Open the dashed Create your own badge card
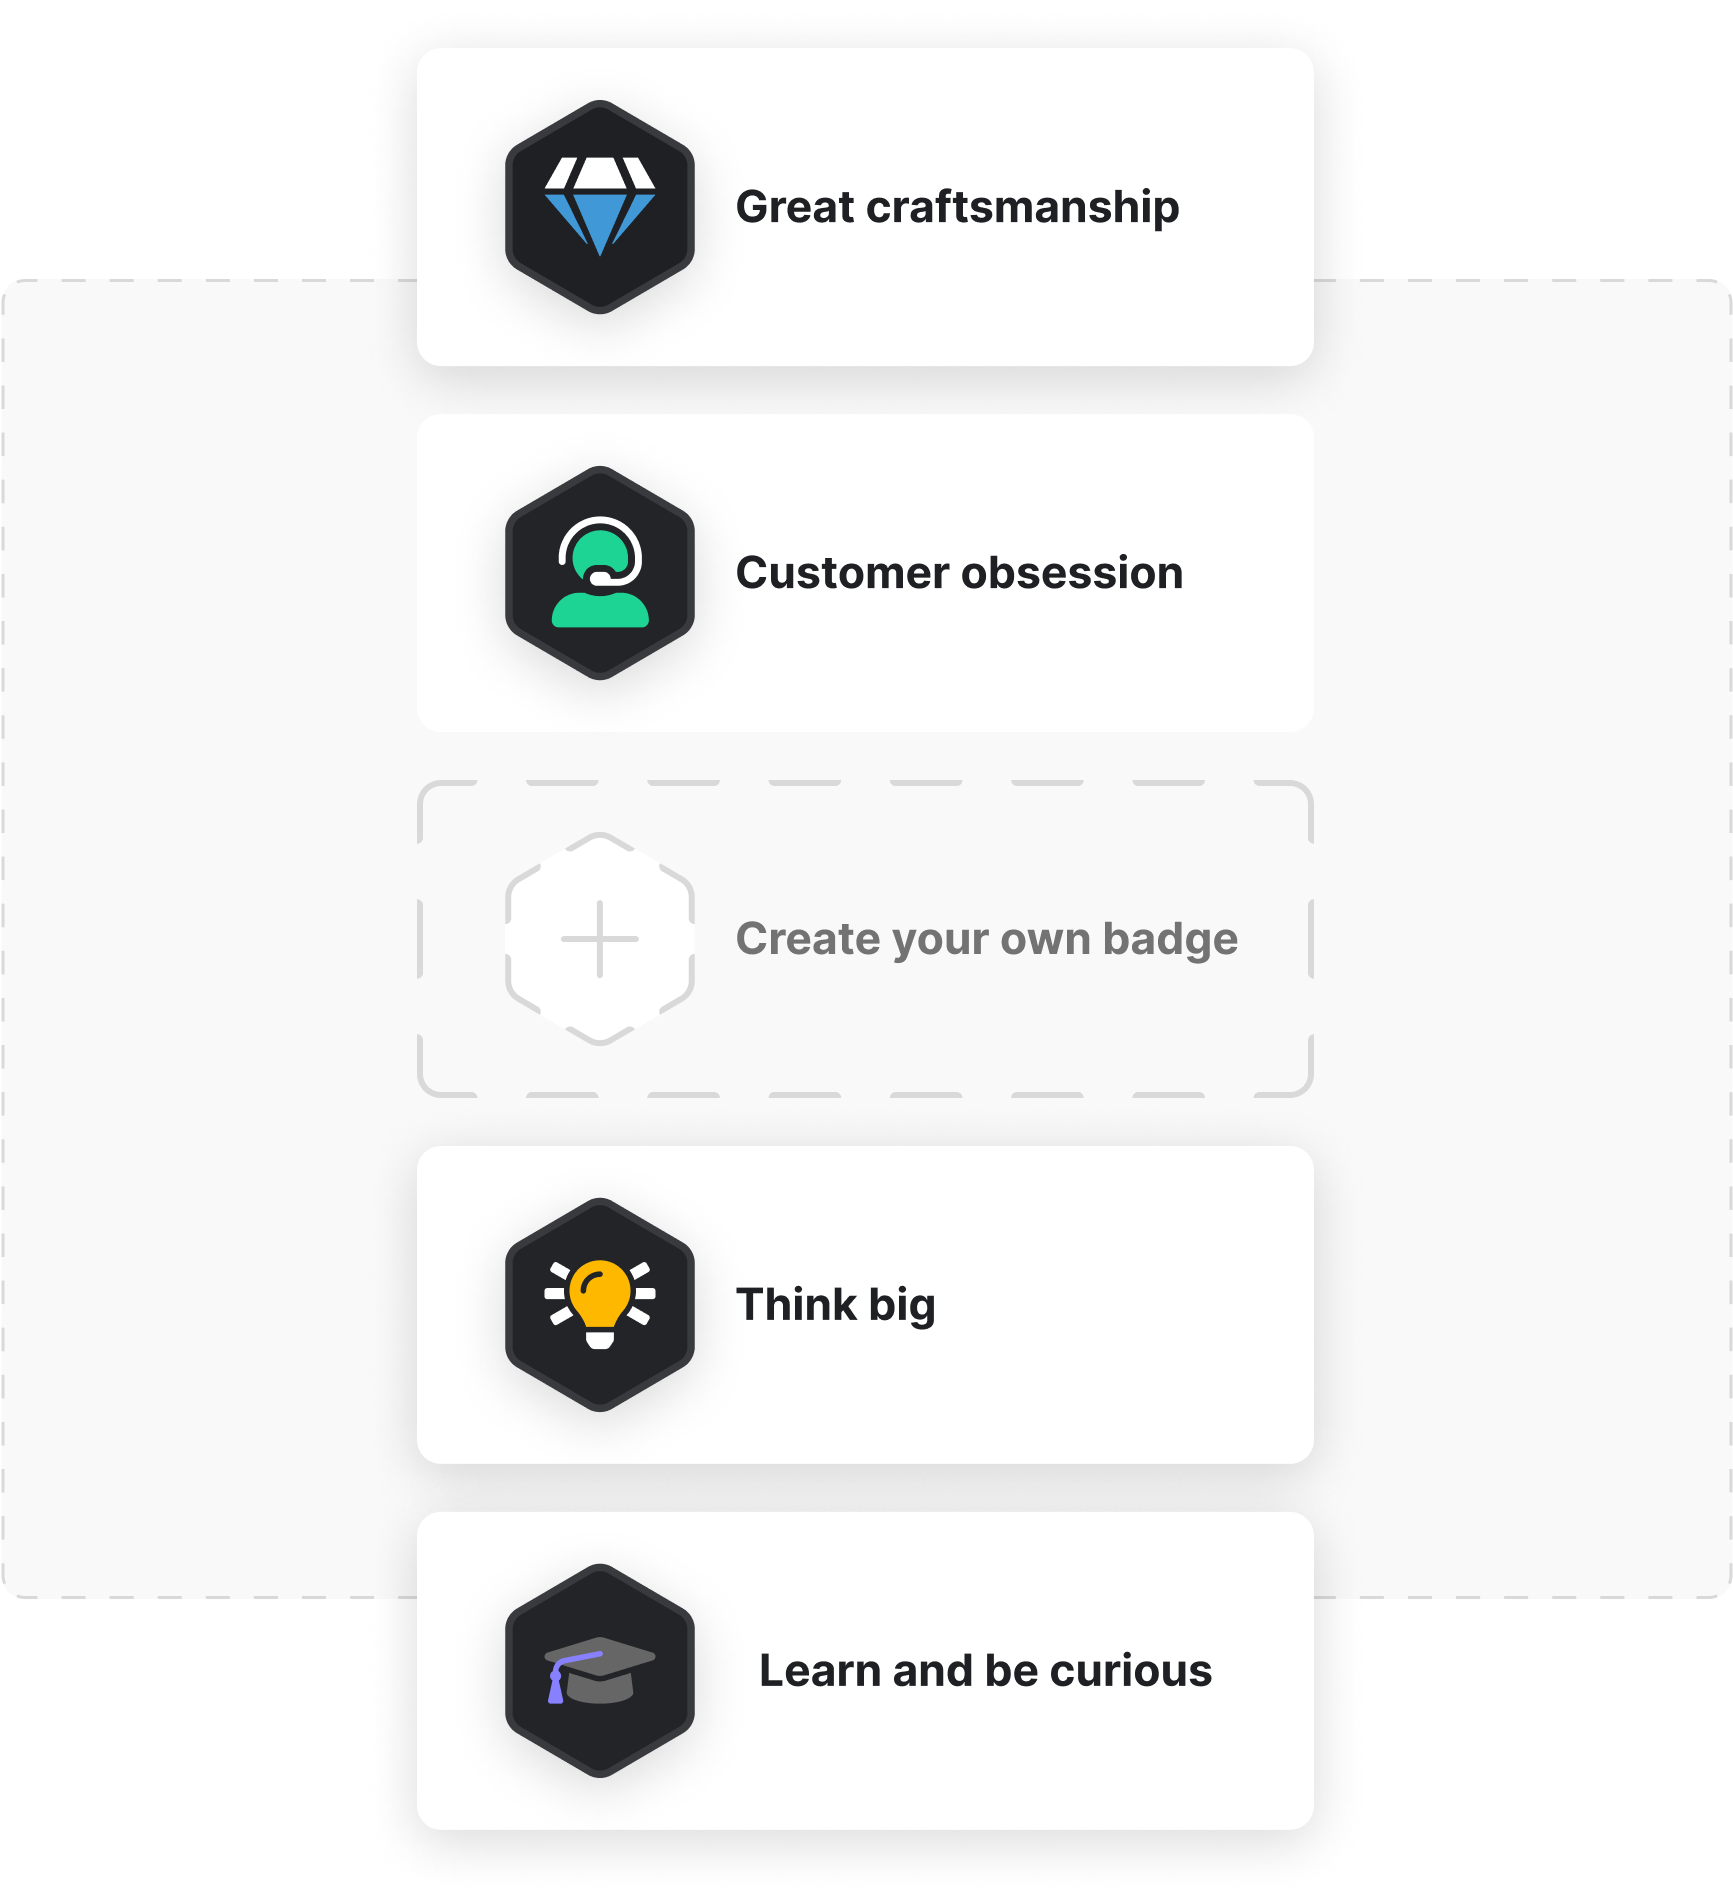 click(x=865, y=939)
